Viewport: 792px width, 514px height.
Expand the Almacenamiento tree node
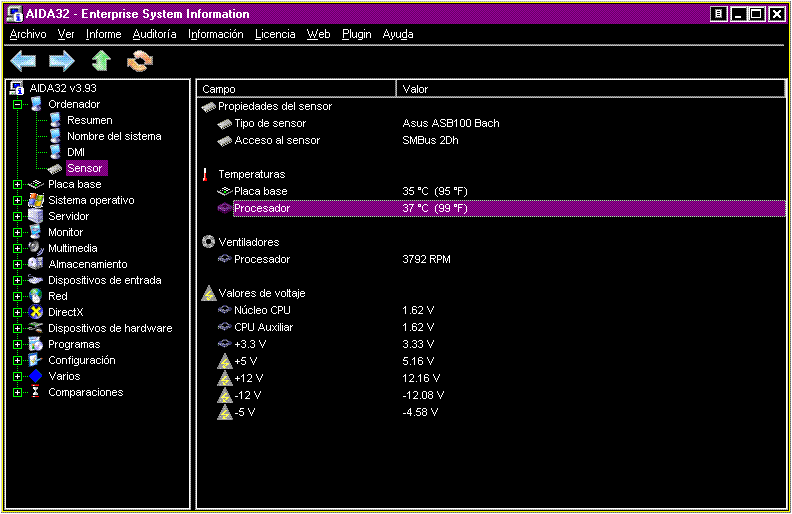pyautogui.click(x=18, y=264)
